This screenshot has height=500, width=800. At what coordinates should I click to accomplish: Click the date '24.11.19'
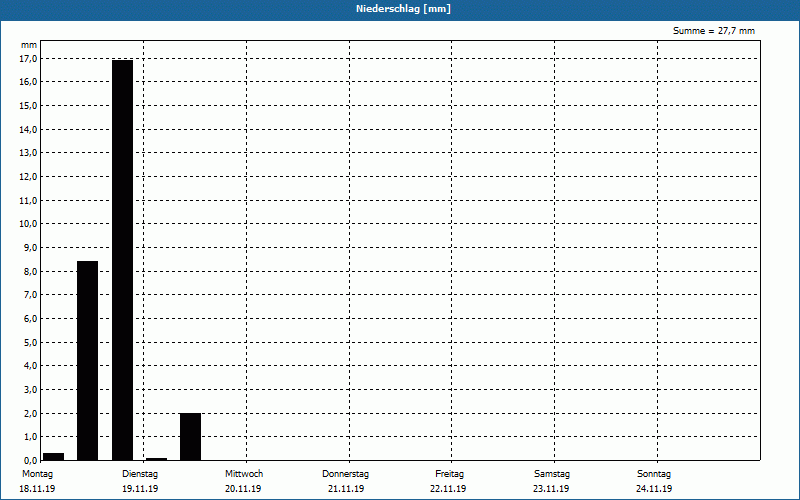pos(654,489)
